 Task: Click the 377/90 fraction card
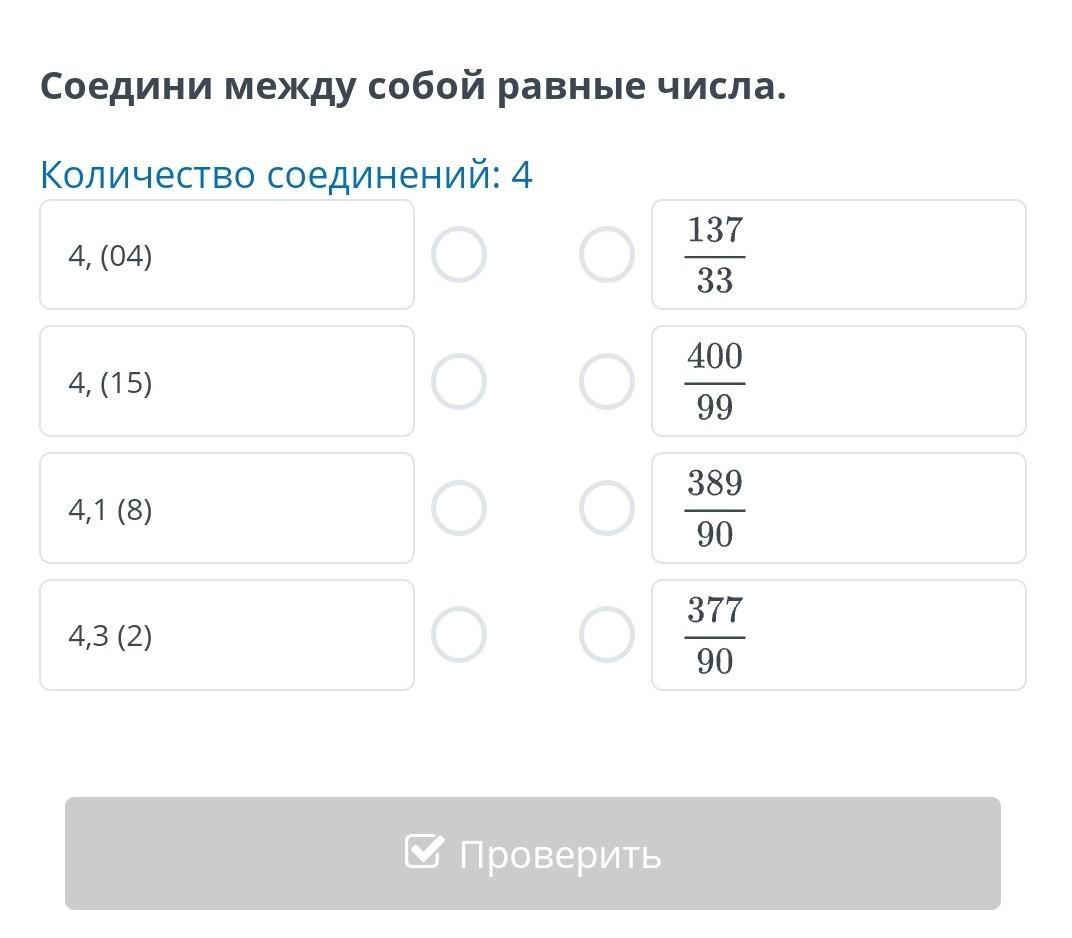click(x=838, y=635)
